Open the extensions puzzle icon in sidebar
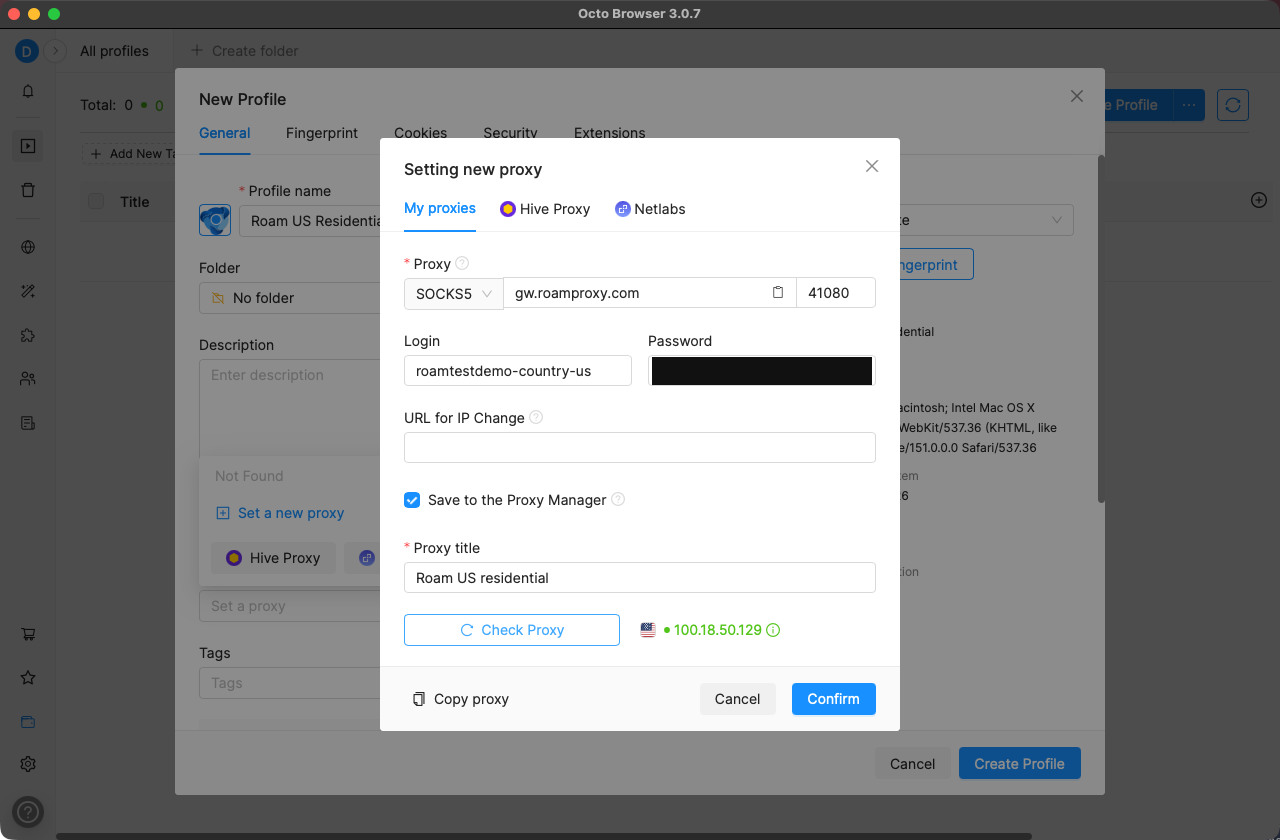The height and width of the screenshot is (840, 1280). [x=28, y=335]
